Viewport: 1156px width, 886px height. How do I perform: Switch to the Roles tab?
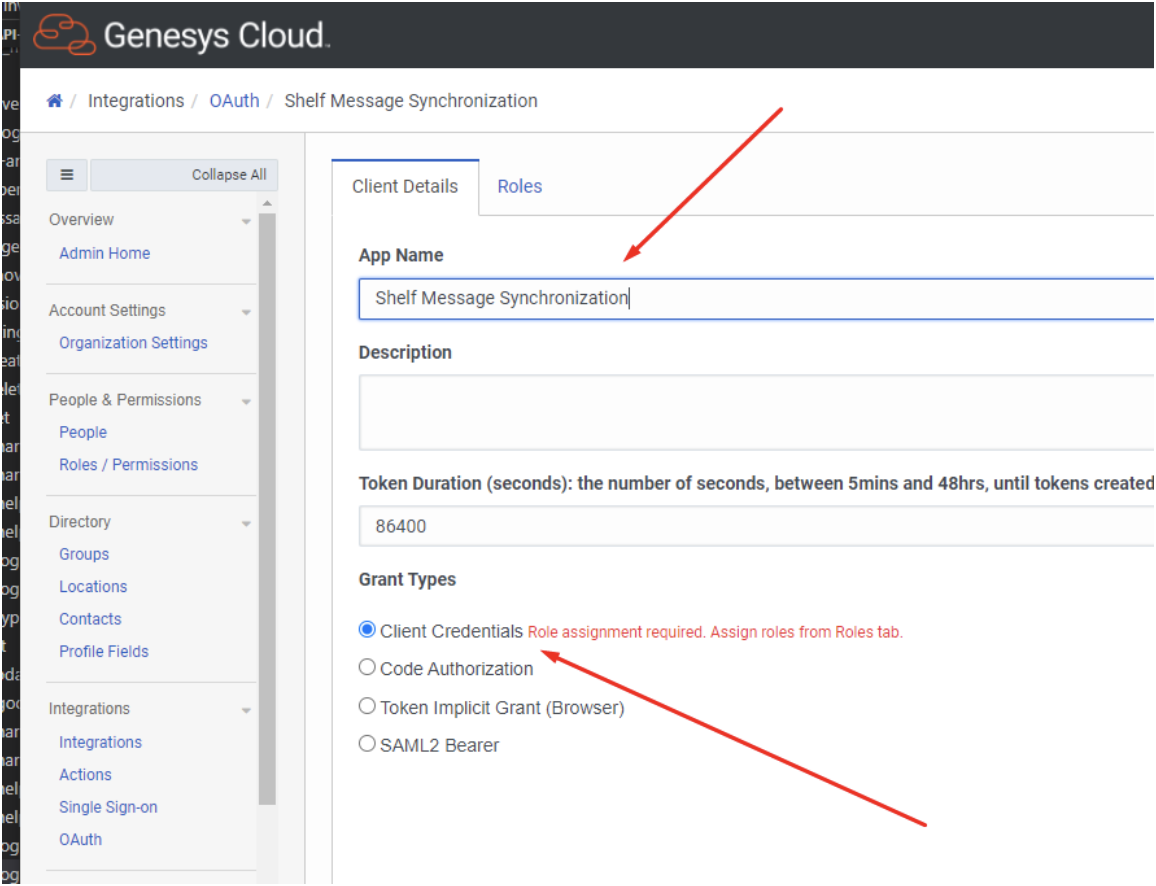520,186
